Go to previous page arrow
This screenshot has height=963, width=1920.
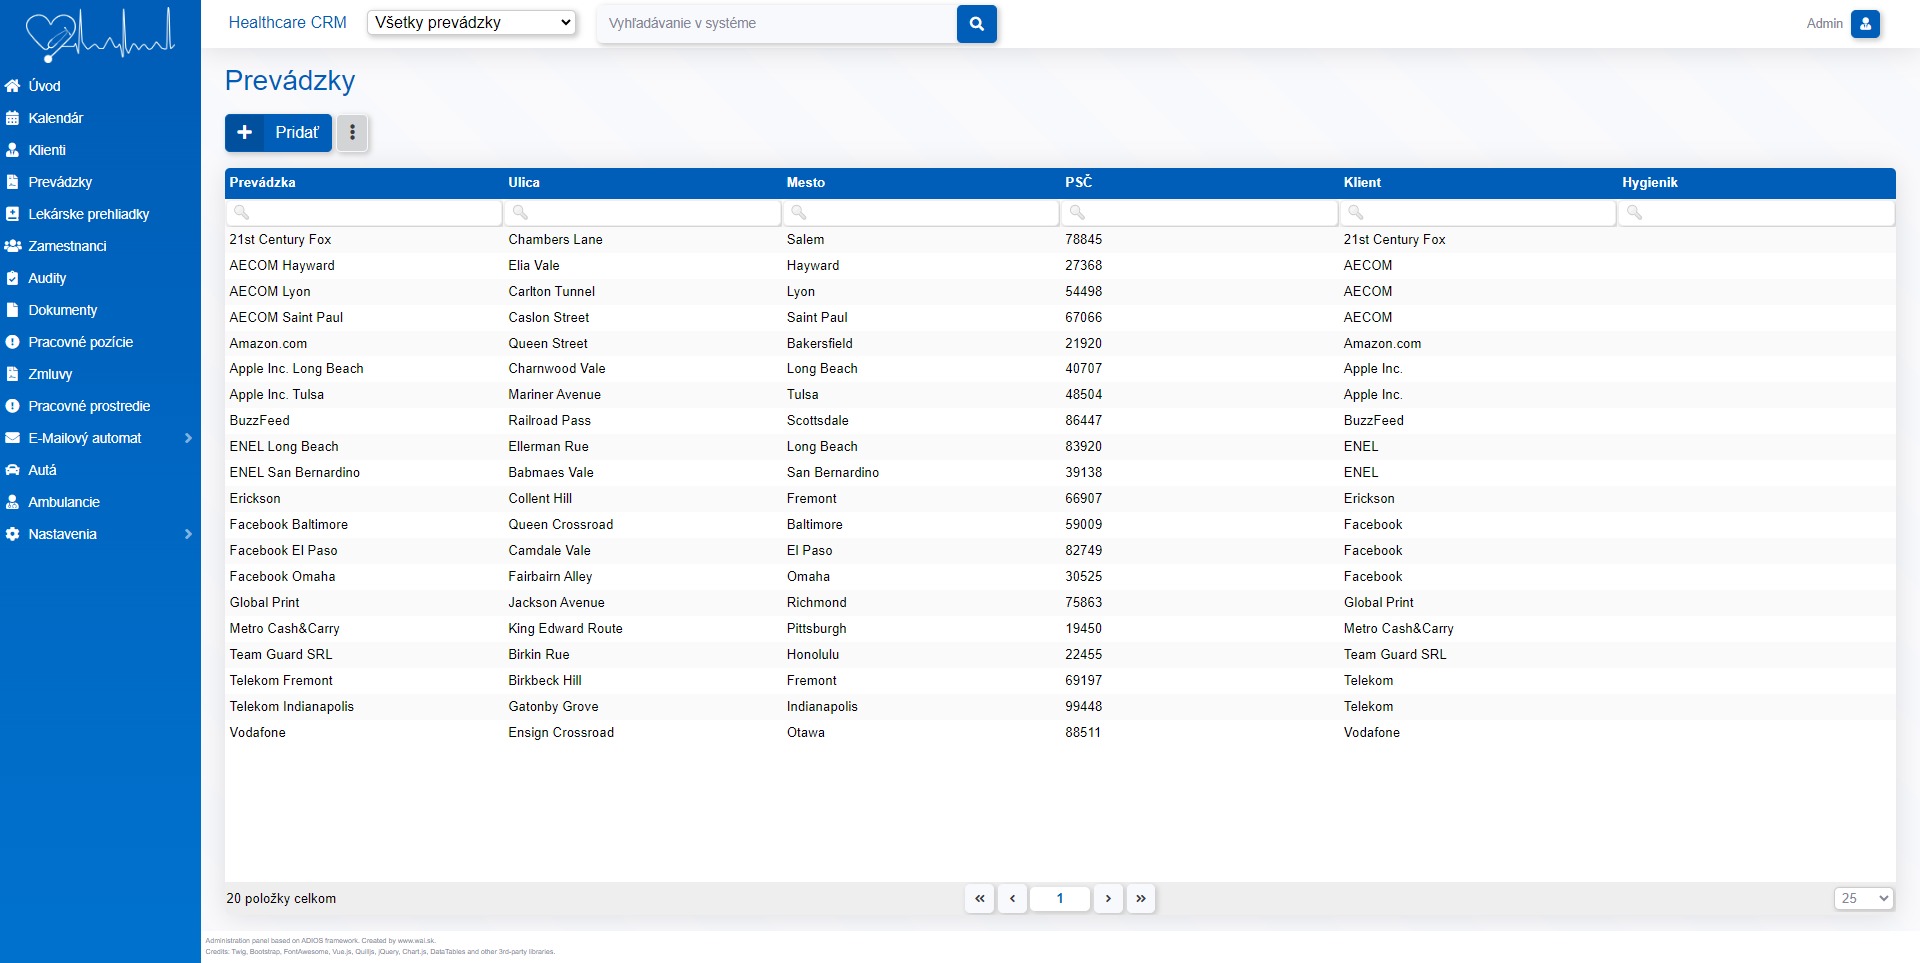pyautogui.click(x=1013, y=899)
